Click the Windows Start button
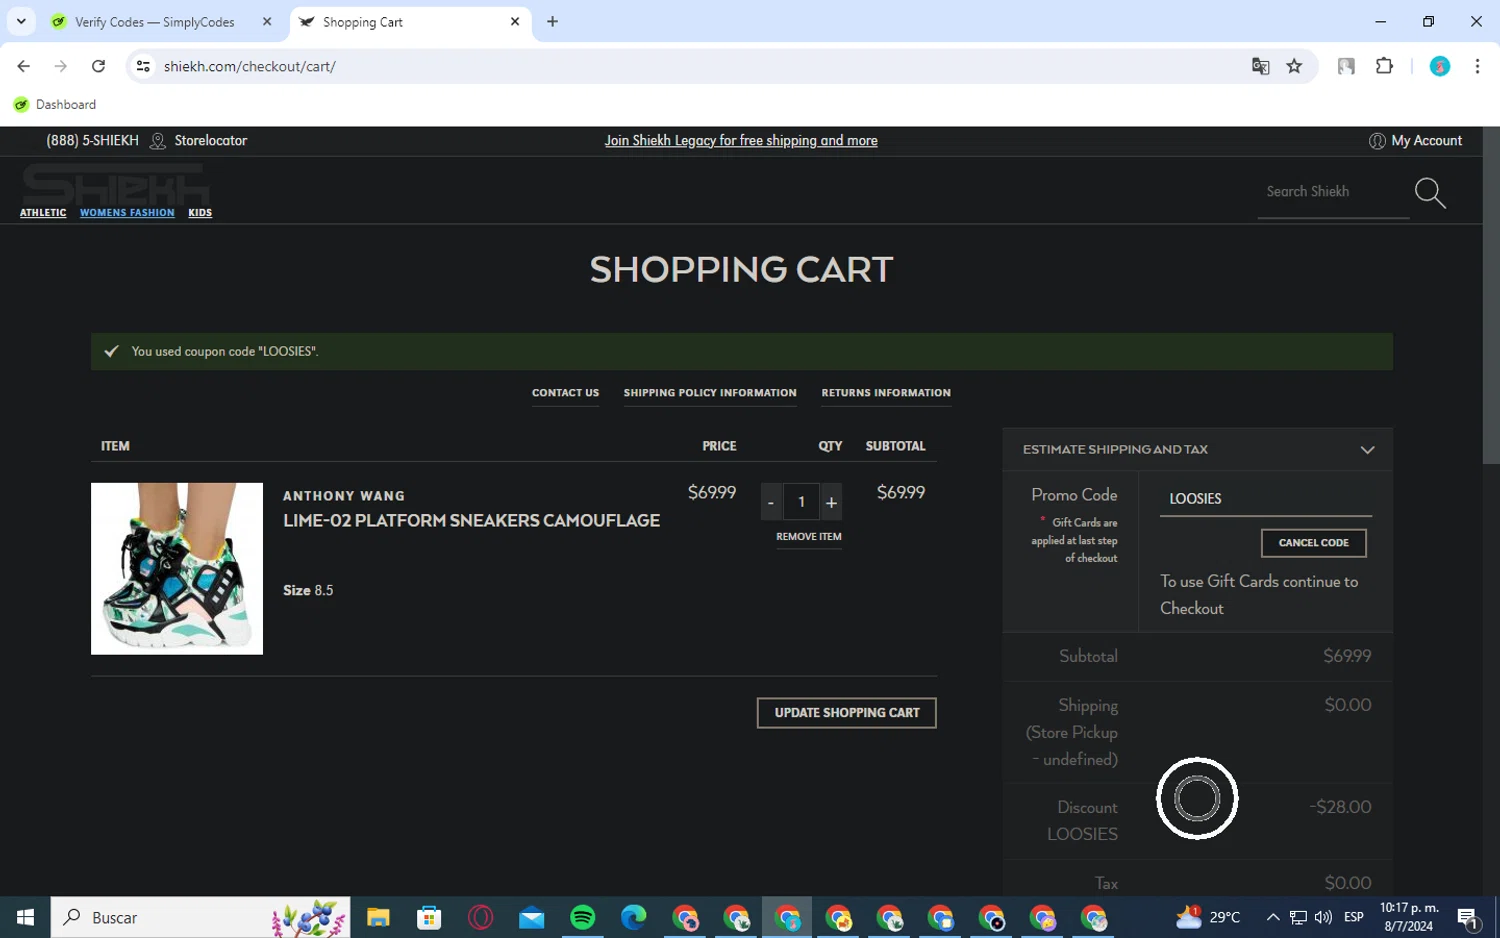 tap(25, 917)
